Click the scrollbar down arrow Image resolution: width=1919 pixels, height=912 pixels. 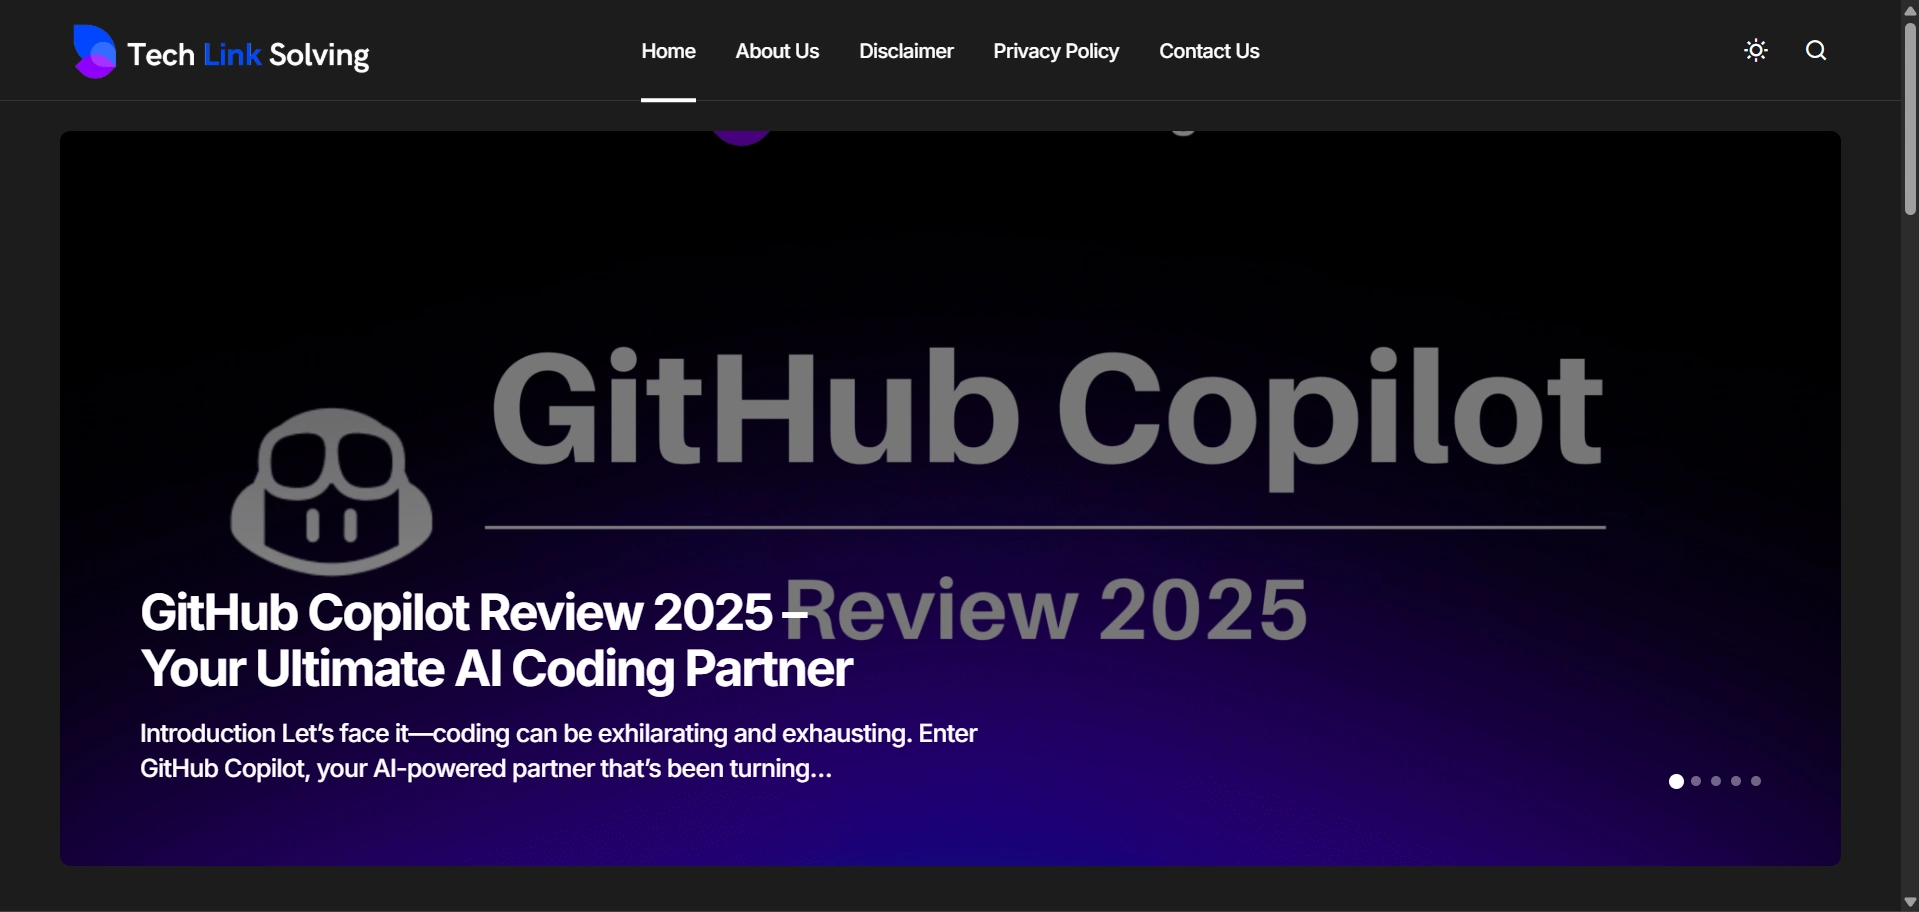1910,902
